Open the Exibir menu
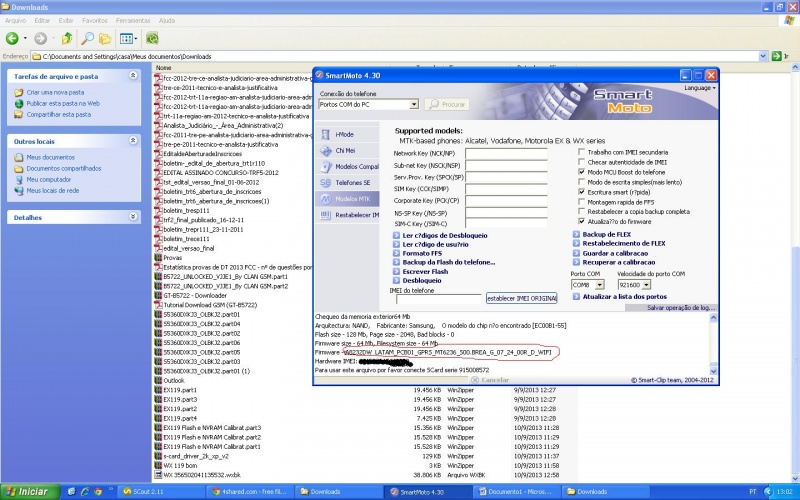Screen dimensions: 800x500 coord(66,21)
